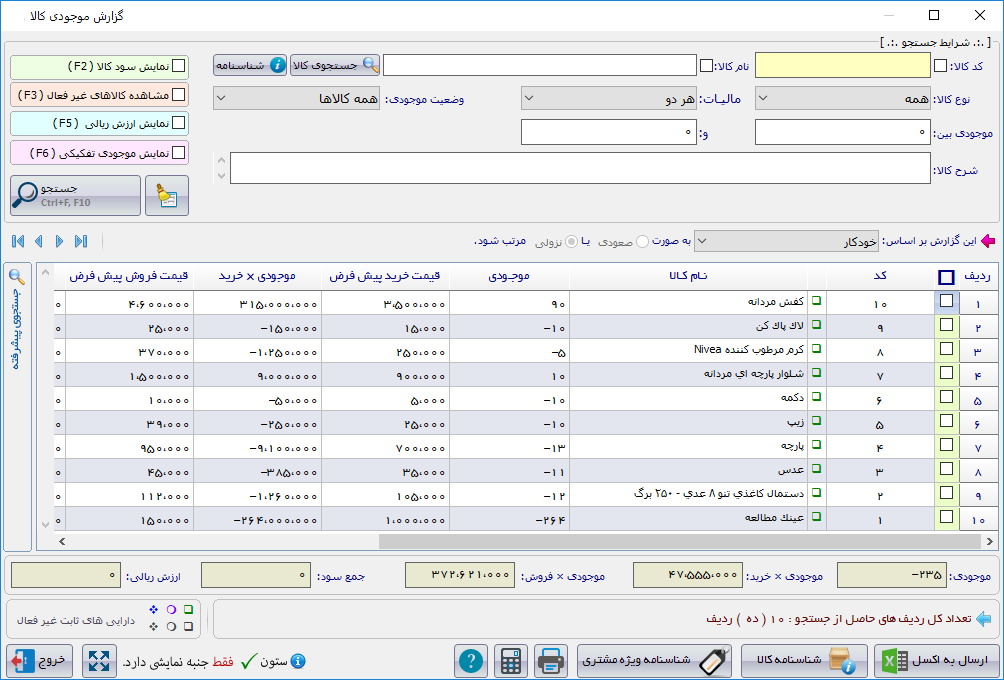This screenshot has width=1004, height=680.
Task: Open the sort-by خودکار dropdown
Action: [786, 241]
